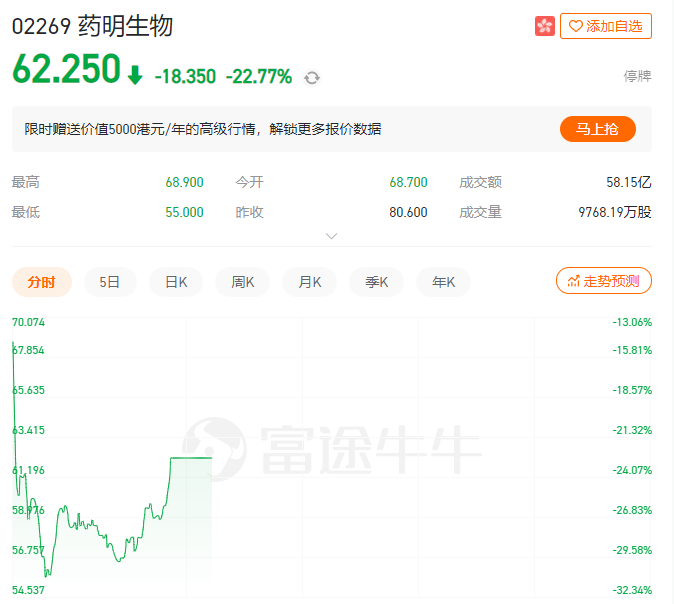Refresh the quote using the refresh icon
Image resolution: width=674 pixels, height=604 pixels.
click(x=312, y=78)
